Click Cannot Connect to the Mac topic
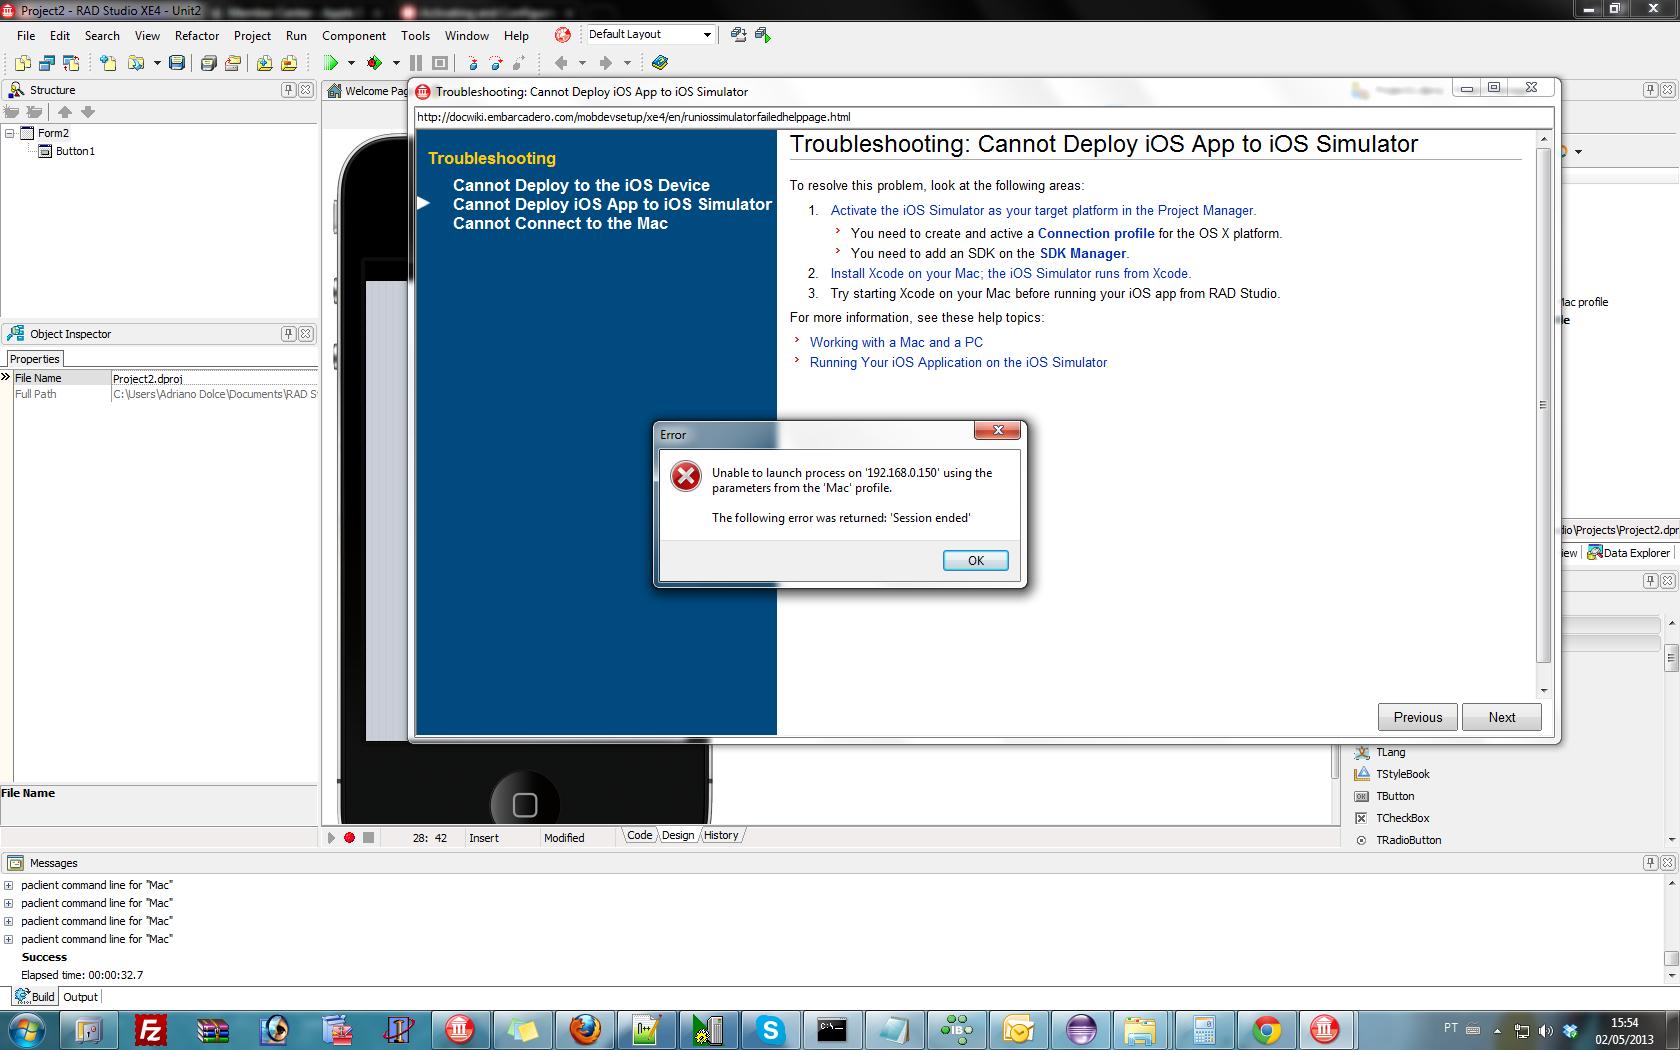The height and width of the screenshot is (1050, 1680). click(x=560, y=223)
